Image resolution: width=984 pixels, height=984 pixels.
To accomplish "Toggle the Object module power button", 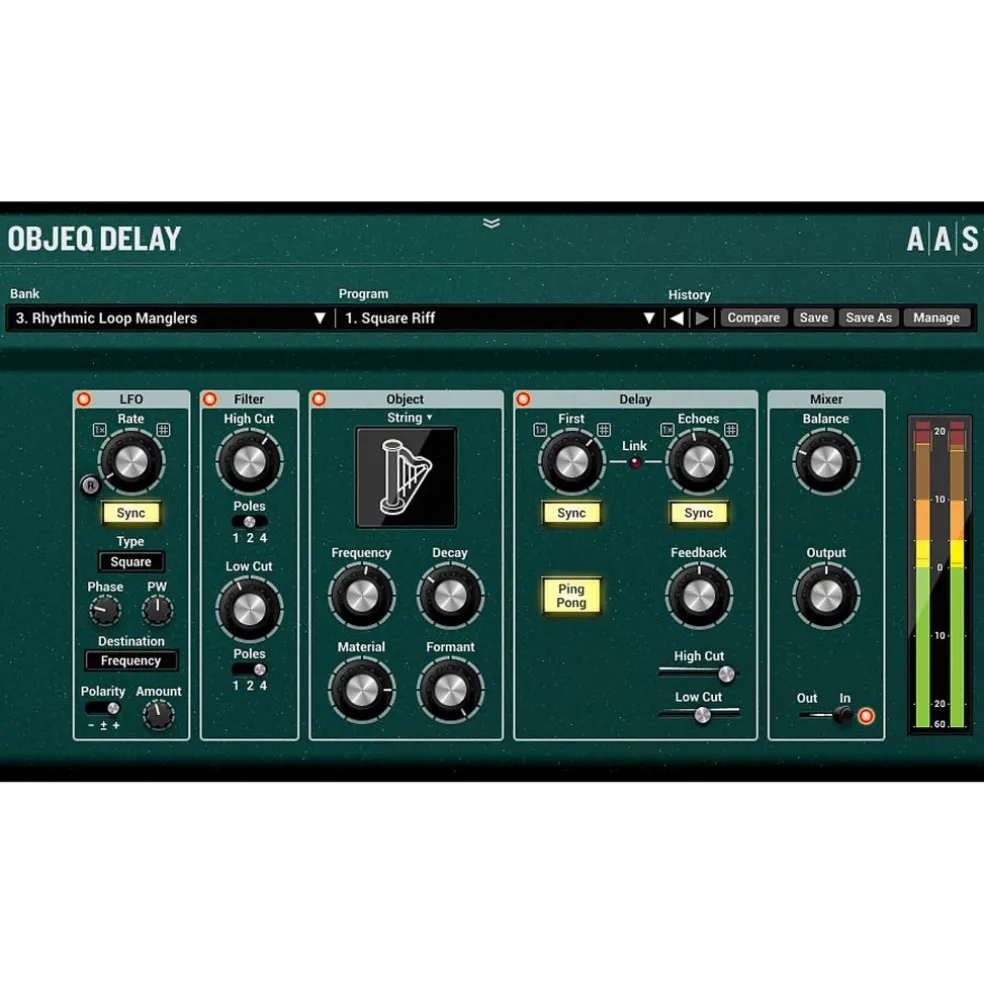I will tap(319, 399).
